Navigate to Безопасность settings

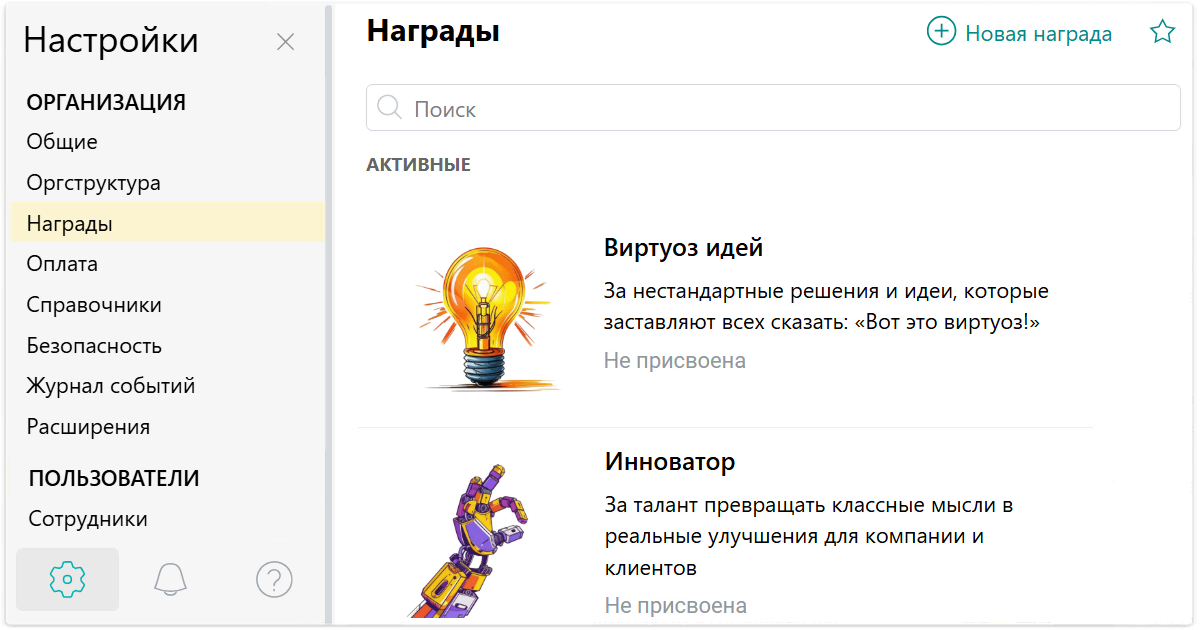[x=94, y=346]
